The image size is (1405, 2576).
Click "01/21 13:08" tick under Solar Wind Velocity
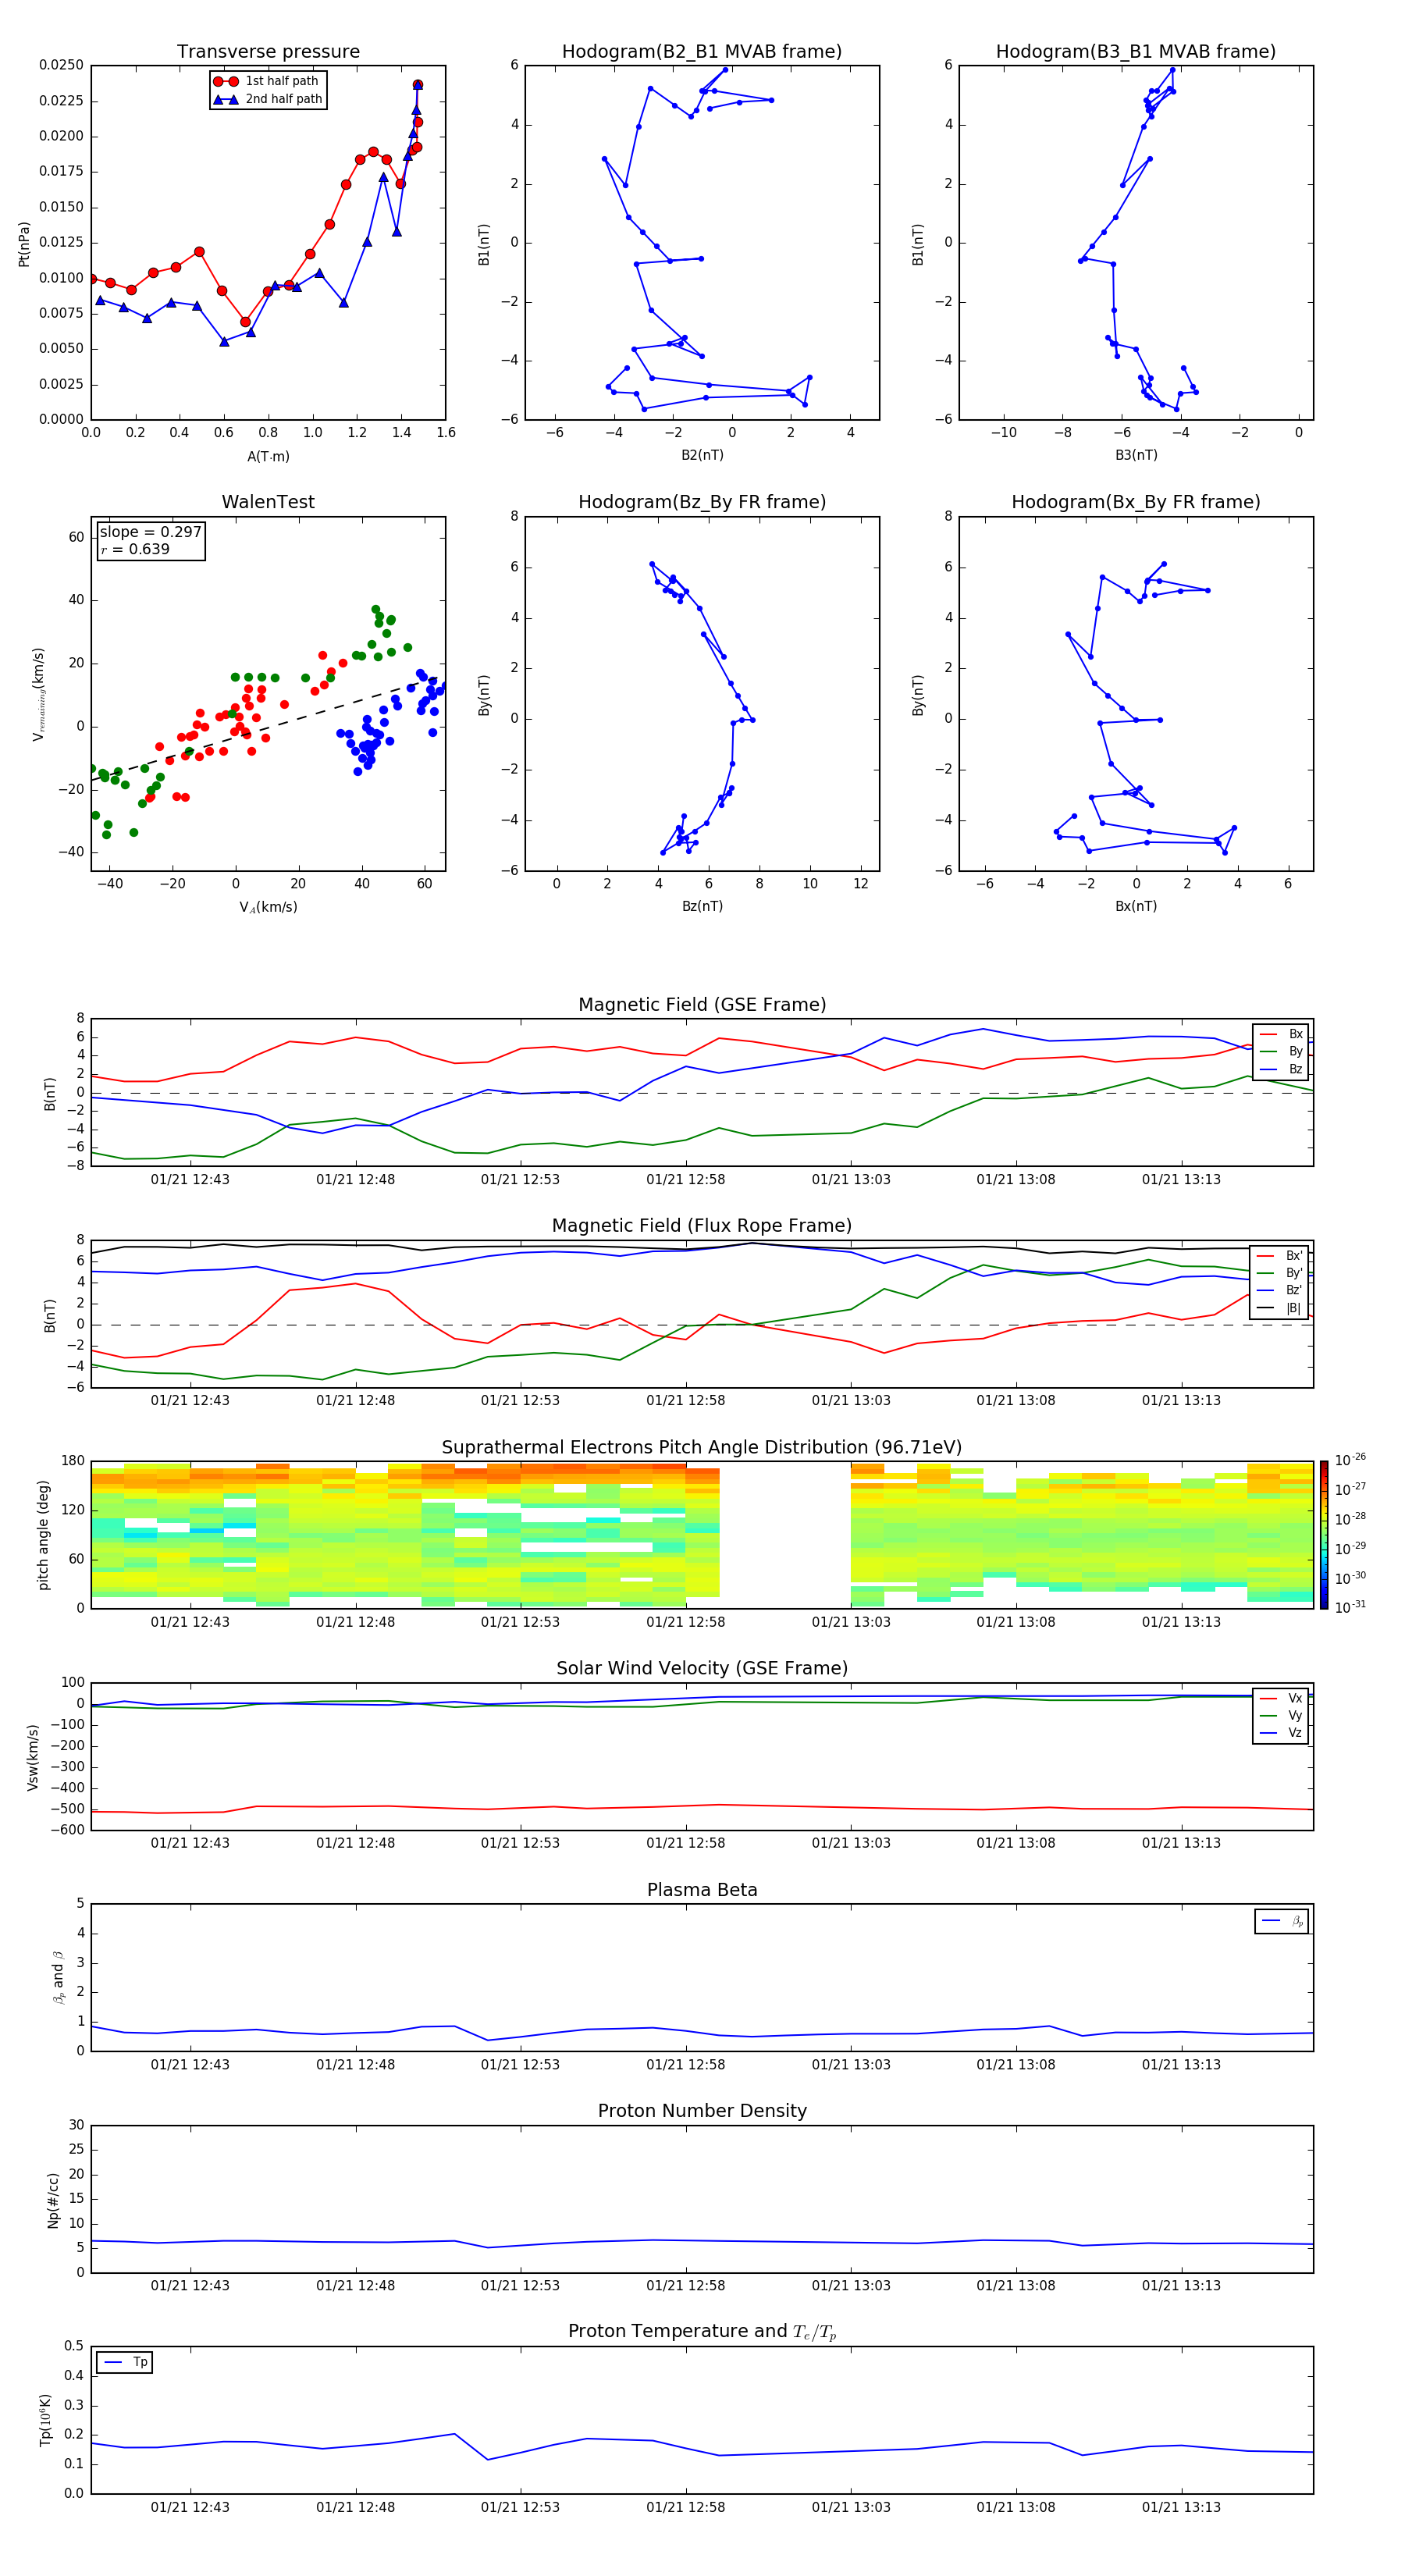coord(1016,1842)
